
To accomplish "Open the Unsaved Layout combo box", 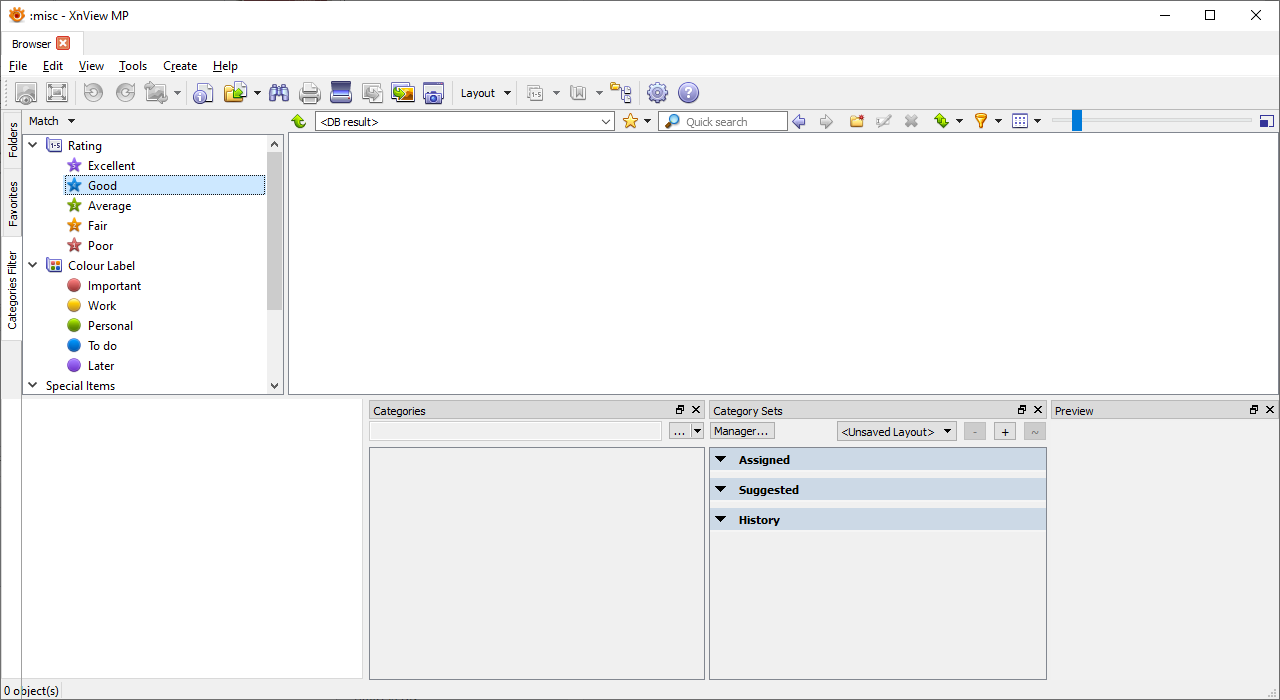I will point(896,432).
